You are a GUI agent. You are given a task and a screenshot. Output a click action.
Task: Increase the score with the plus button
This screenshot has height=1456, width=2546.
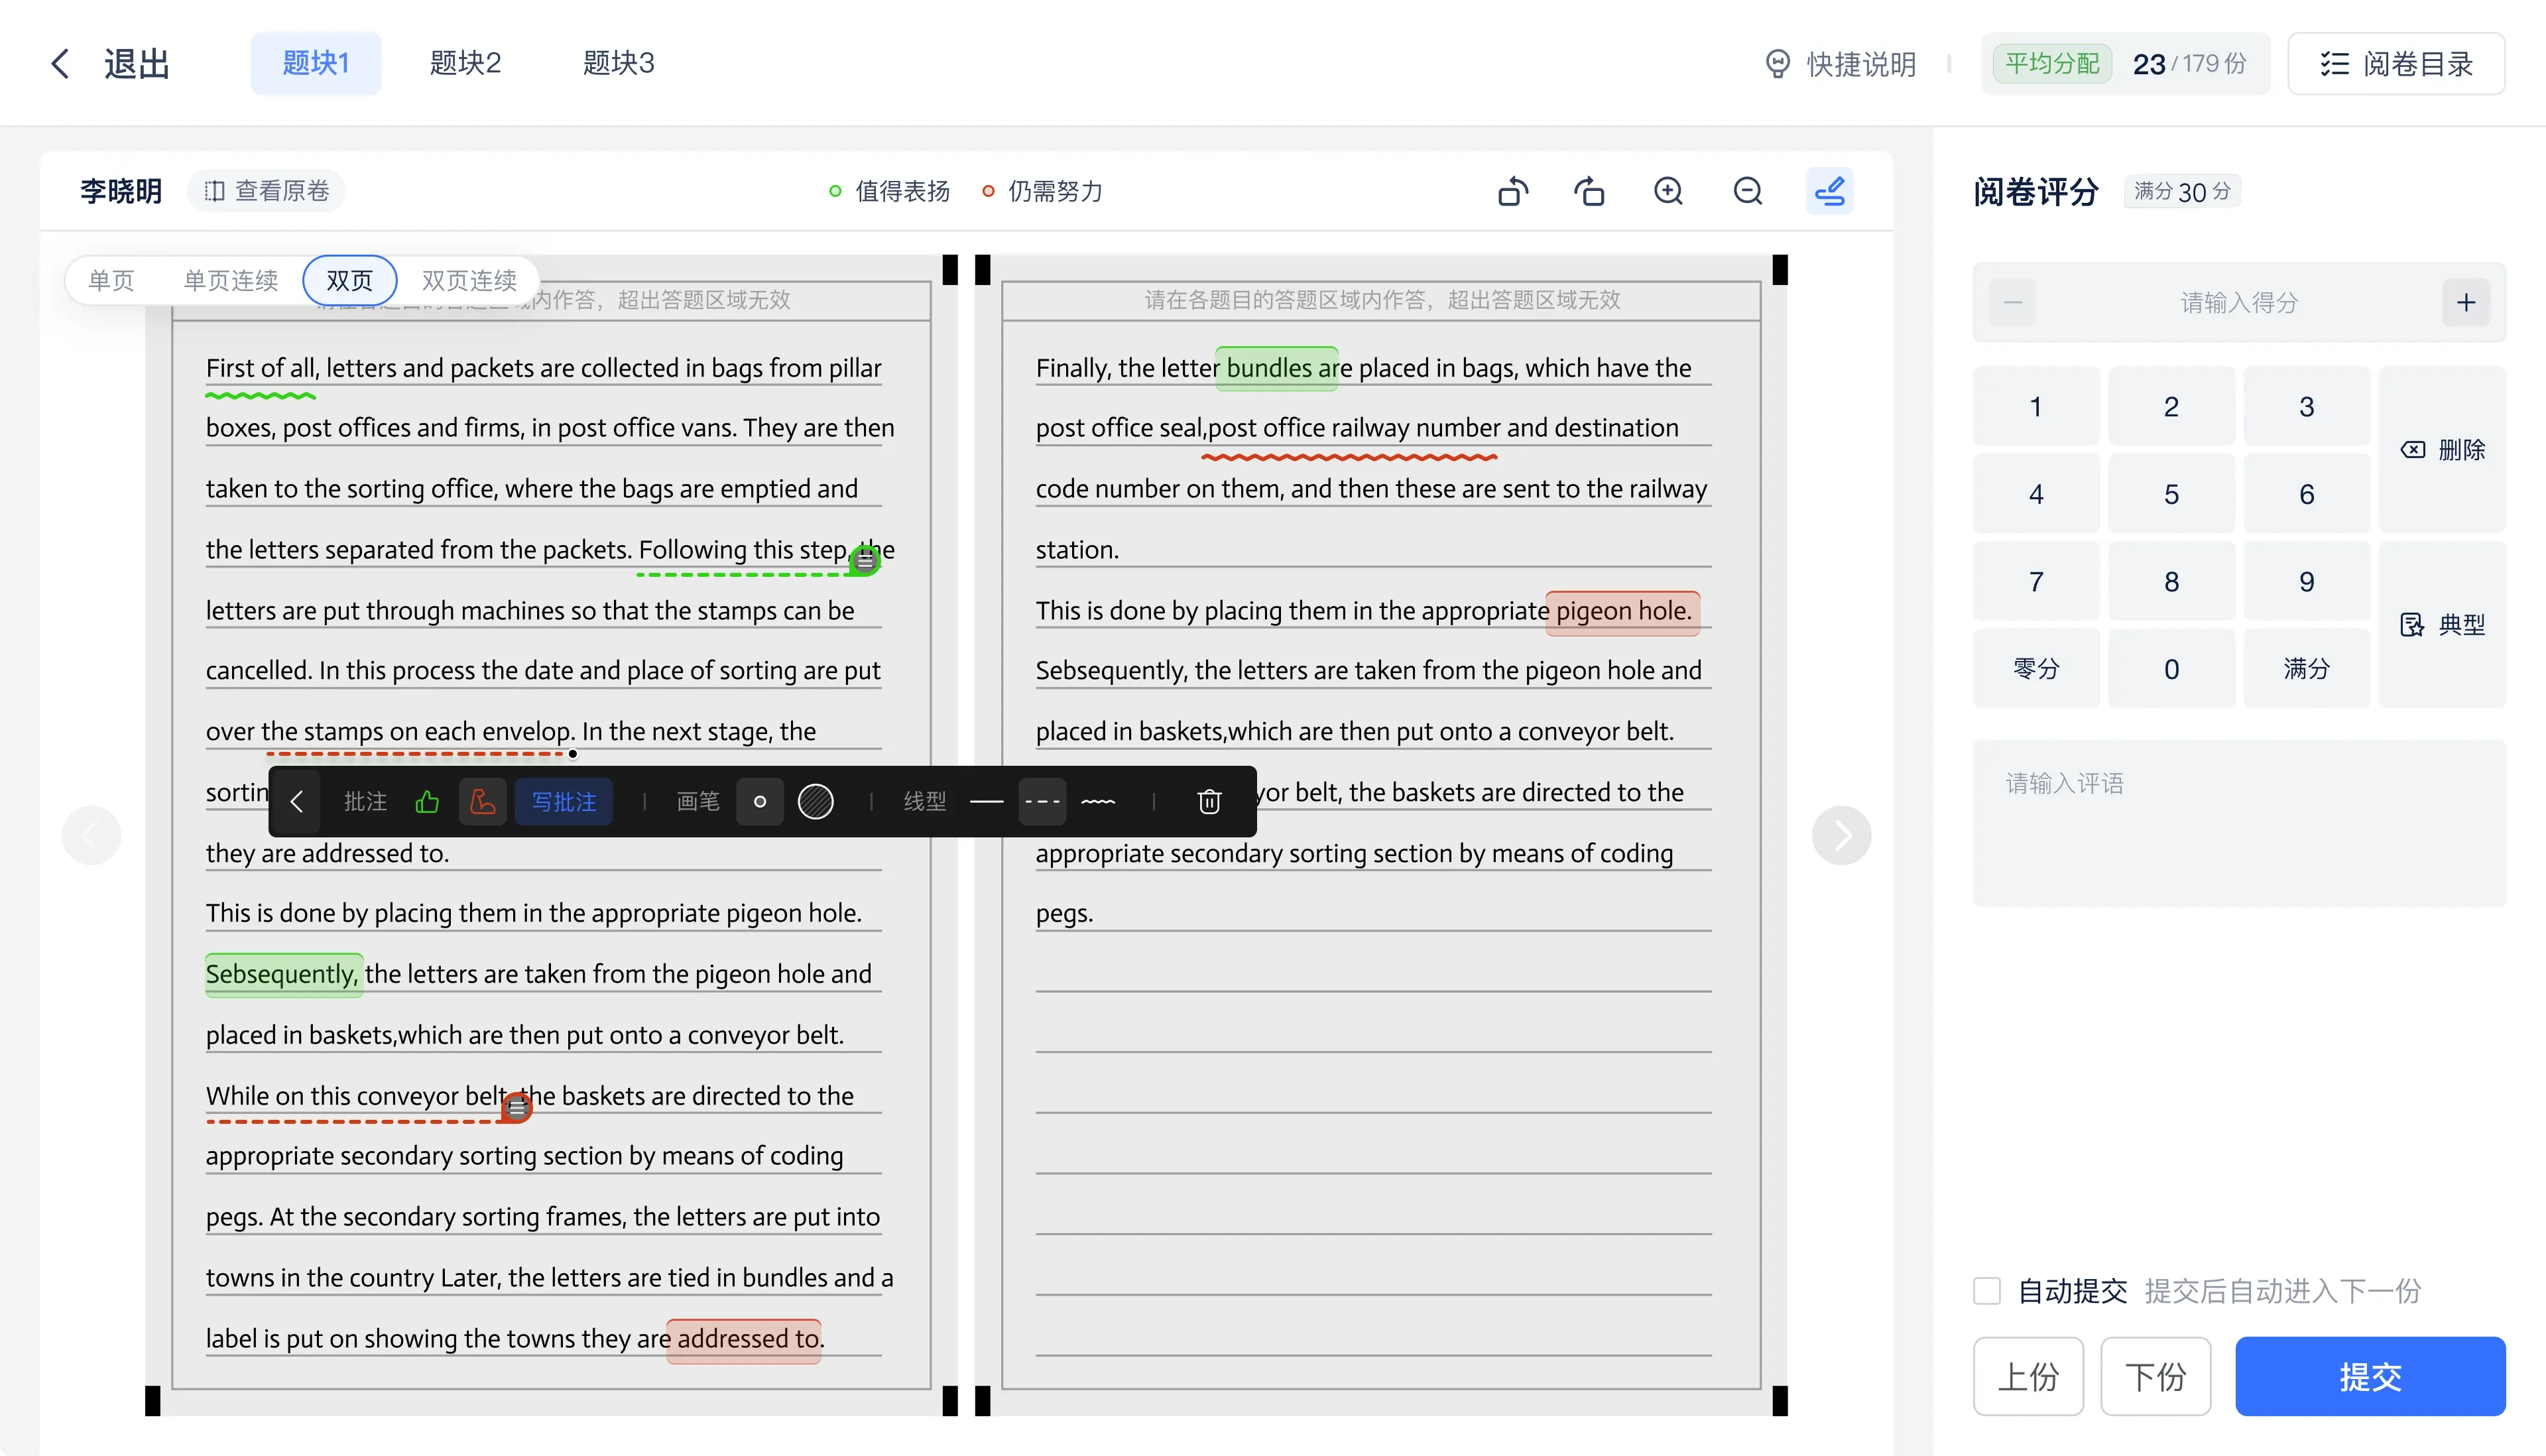click(2466, 302)
